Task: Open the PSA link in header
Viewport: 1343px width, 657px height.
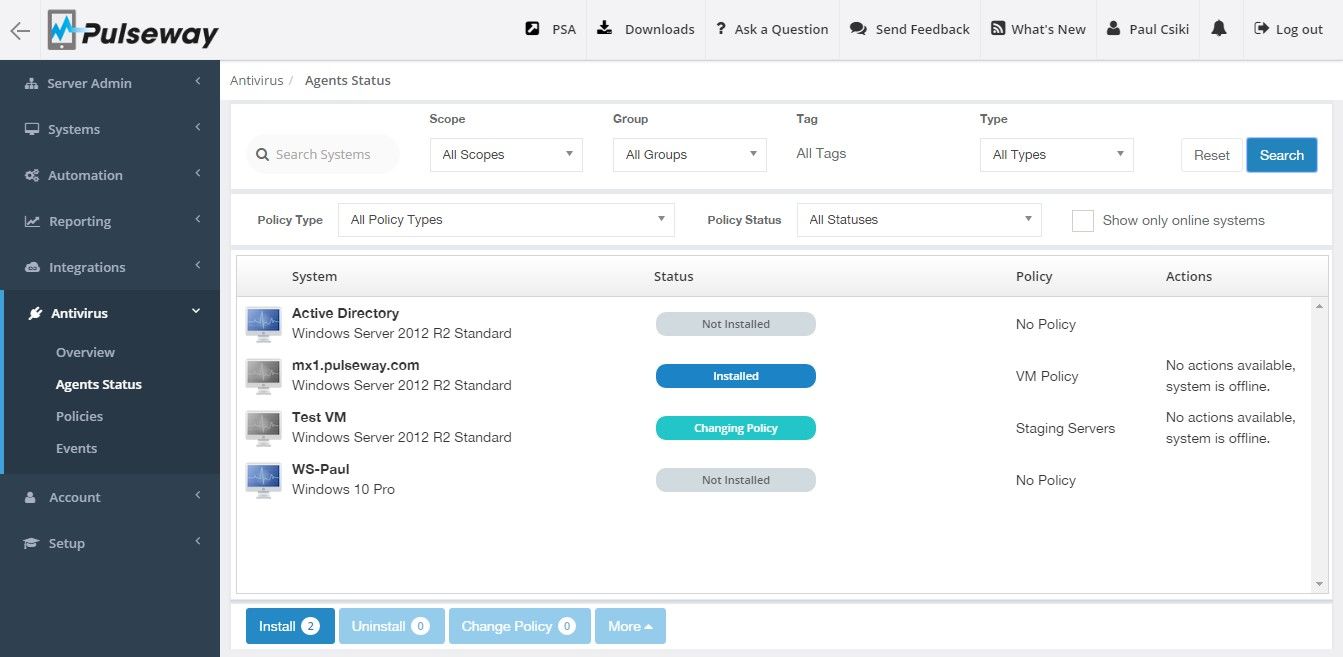Action: [x=551, y=29]
